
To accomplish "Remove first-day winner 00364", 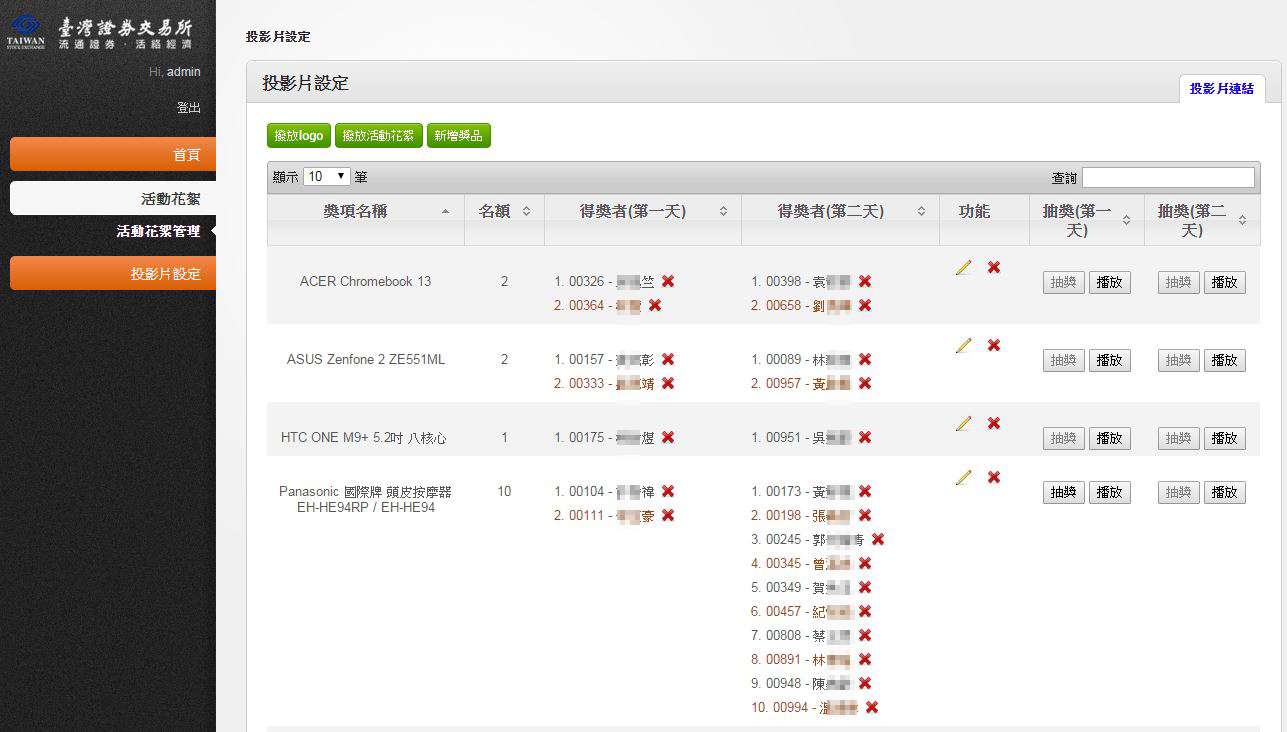I will pos(655,305).
